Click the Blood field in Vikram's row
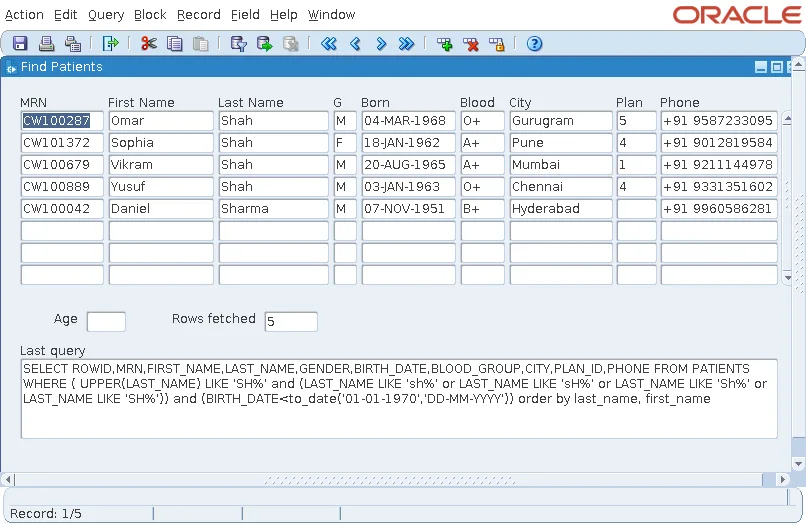The width and height of the screenshot is (806, 529). (483, 165)
